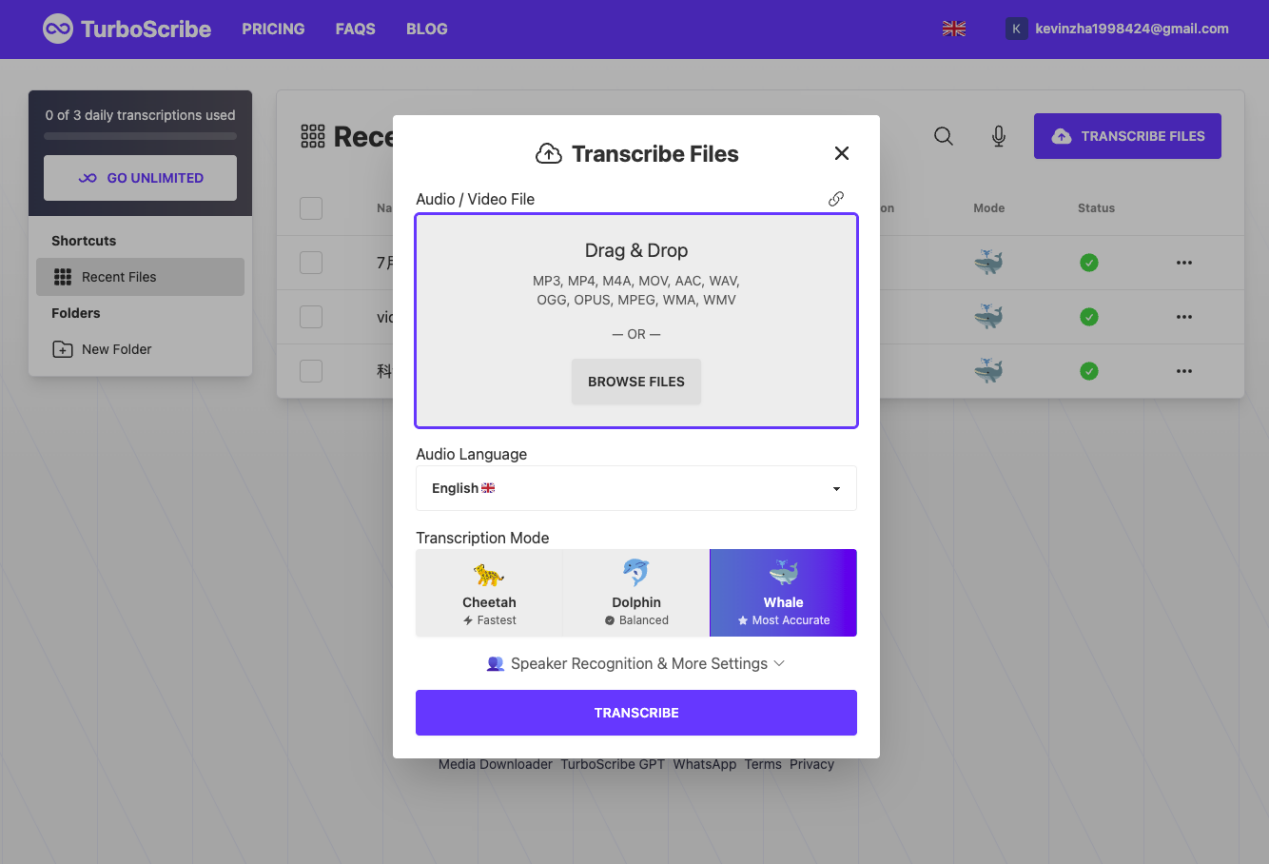Click the Drag & Drop upload area
This screenshot has height=864, width=1269.
[636, 321]
